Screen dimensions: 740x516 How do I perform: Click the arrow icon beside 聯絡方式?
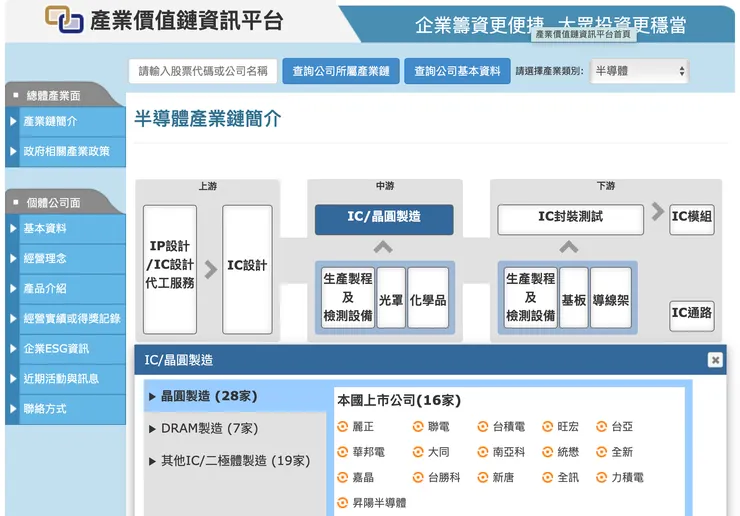13,409
